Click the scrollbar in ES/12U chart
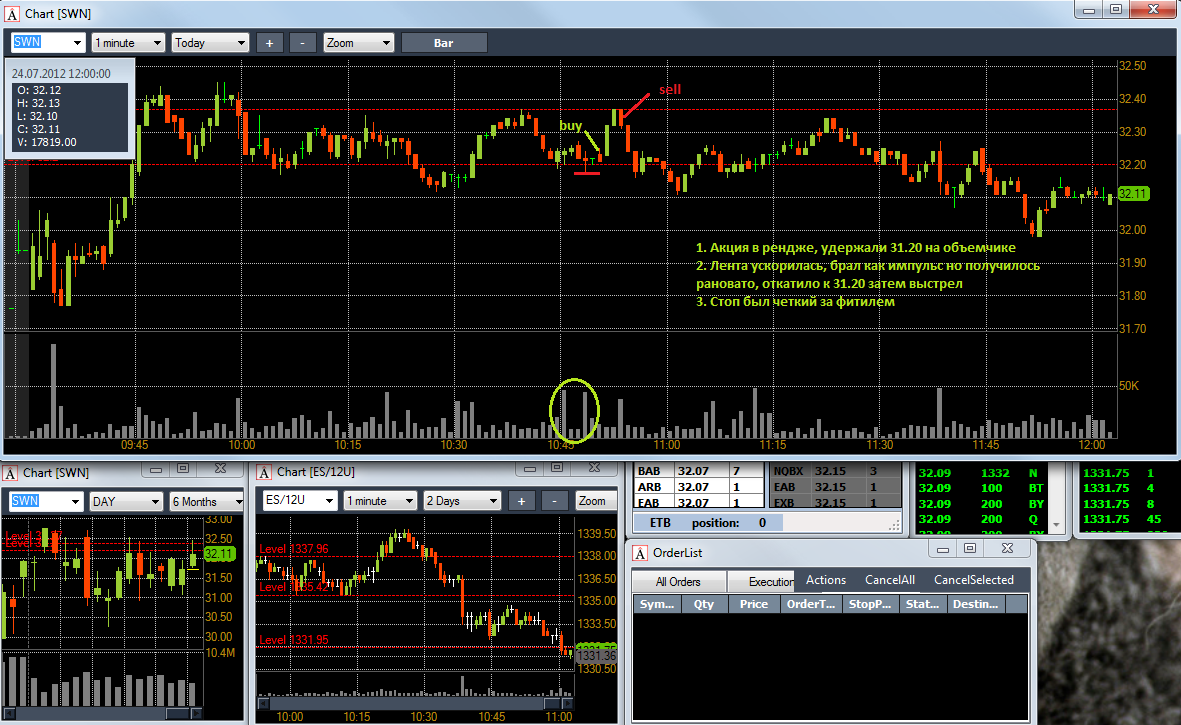The height and width of the screenshot is (725, 1181). (x=415, y=704)
